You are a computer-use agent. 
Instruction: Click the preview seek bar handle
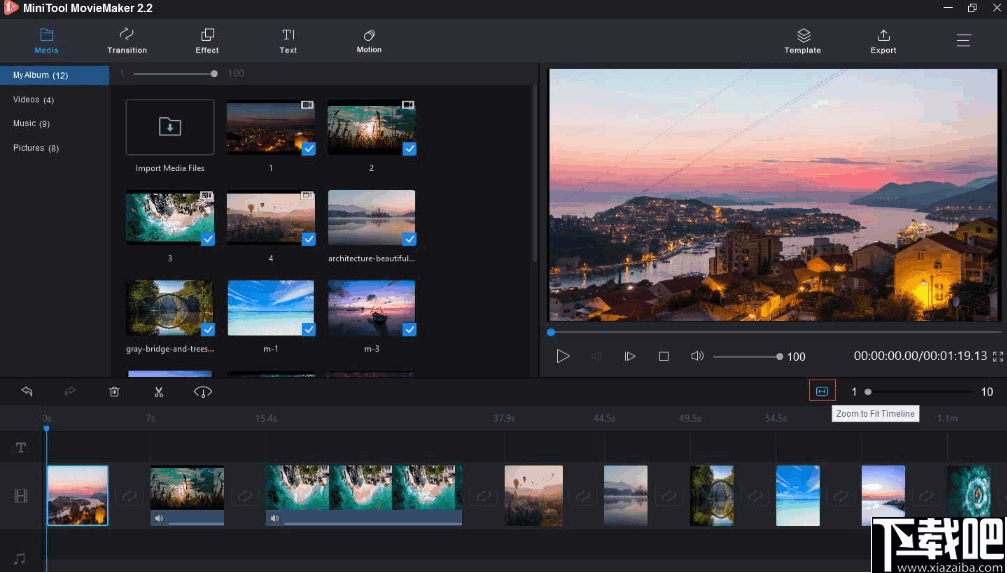[x=550, y=331]
